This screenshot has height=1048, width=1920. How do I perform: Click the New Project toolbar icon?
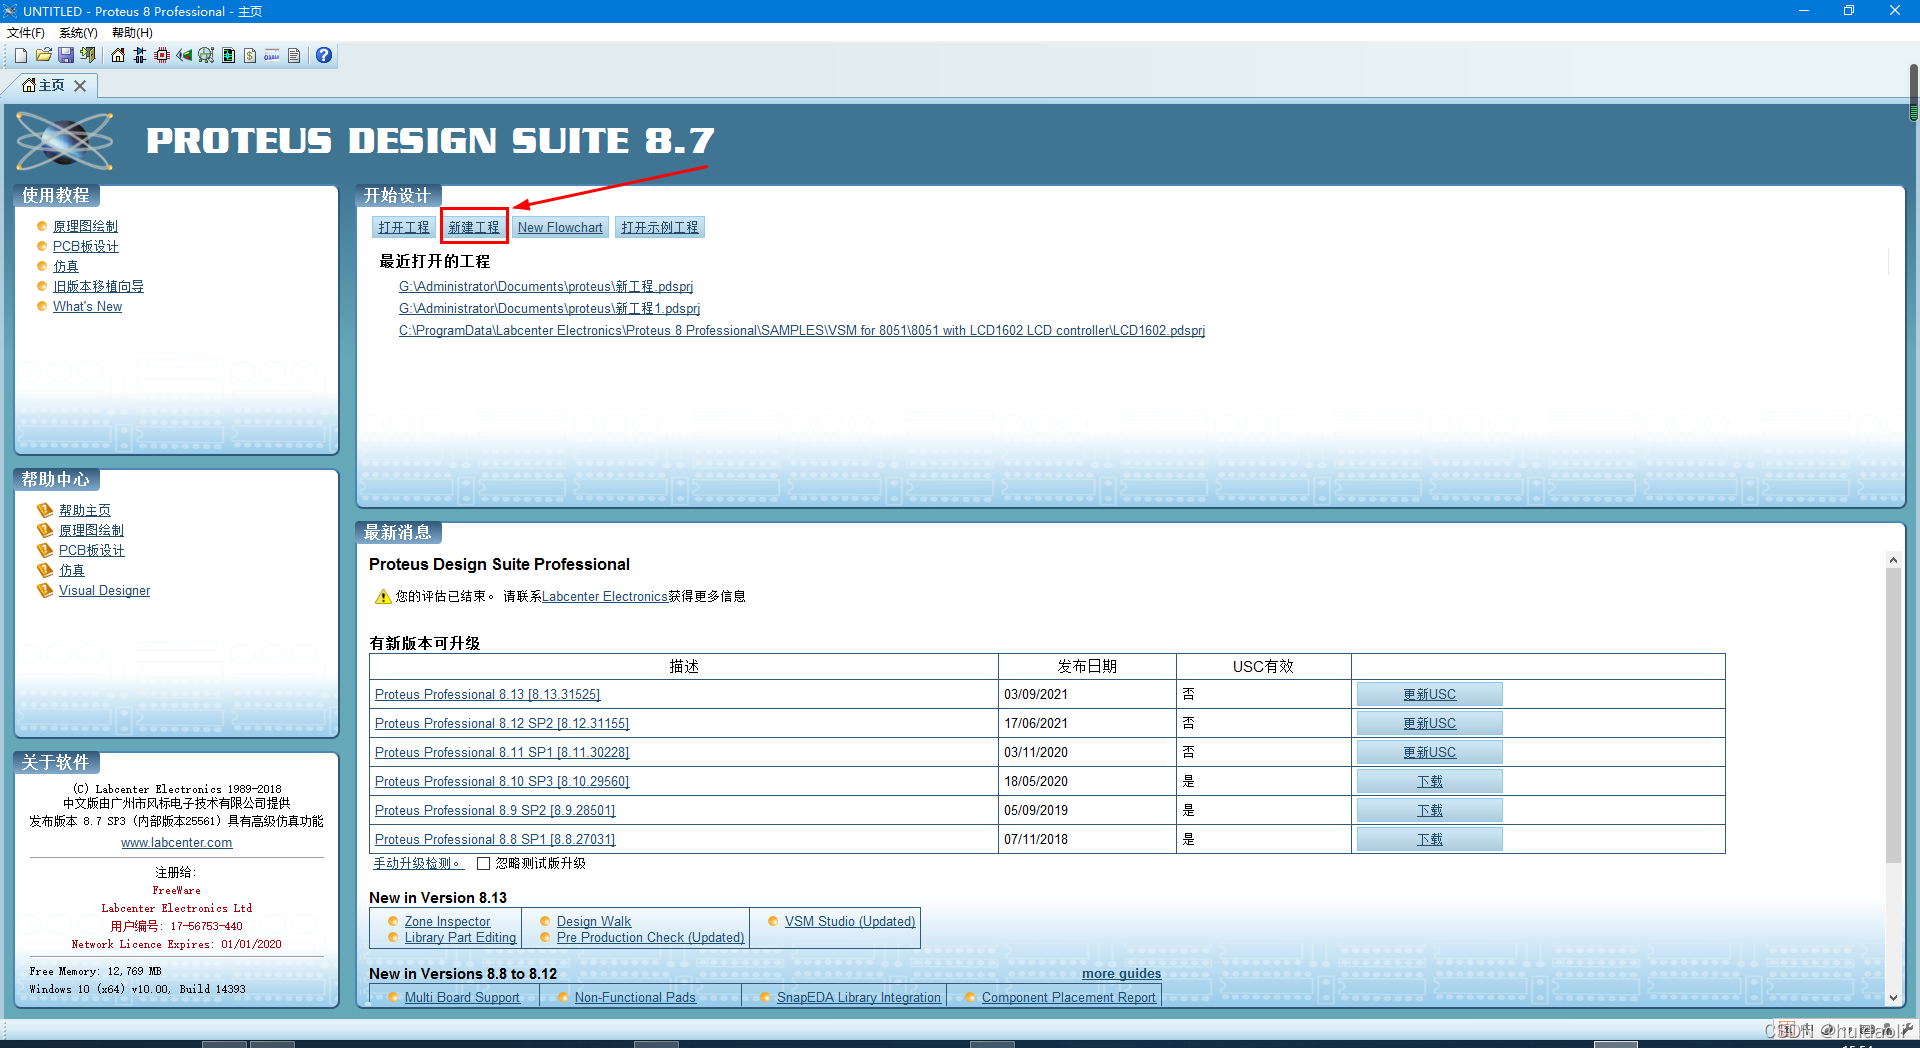21,55
